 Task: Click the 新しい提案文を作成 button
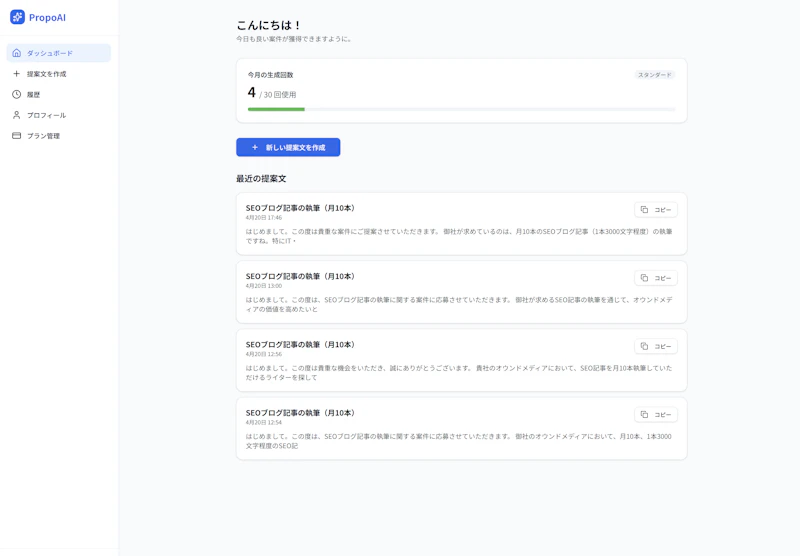tap(288, 147)
